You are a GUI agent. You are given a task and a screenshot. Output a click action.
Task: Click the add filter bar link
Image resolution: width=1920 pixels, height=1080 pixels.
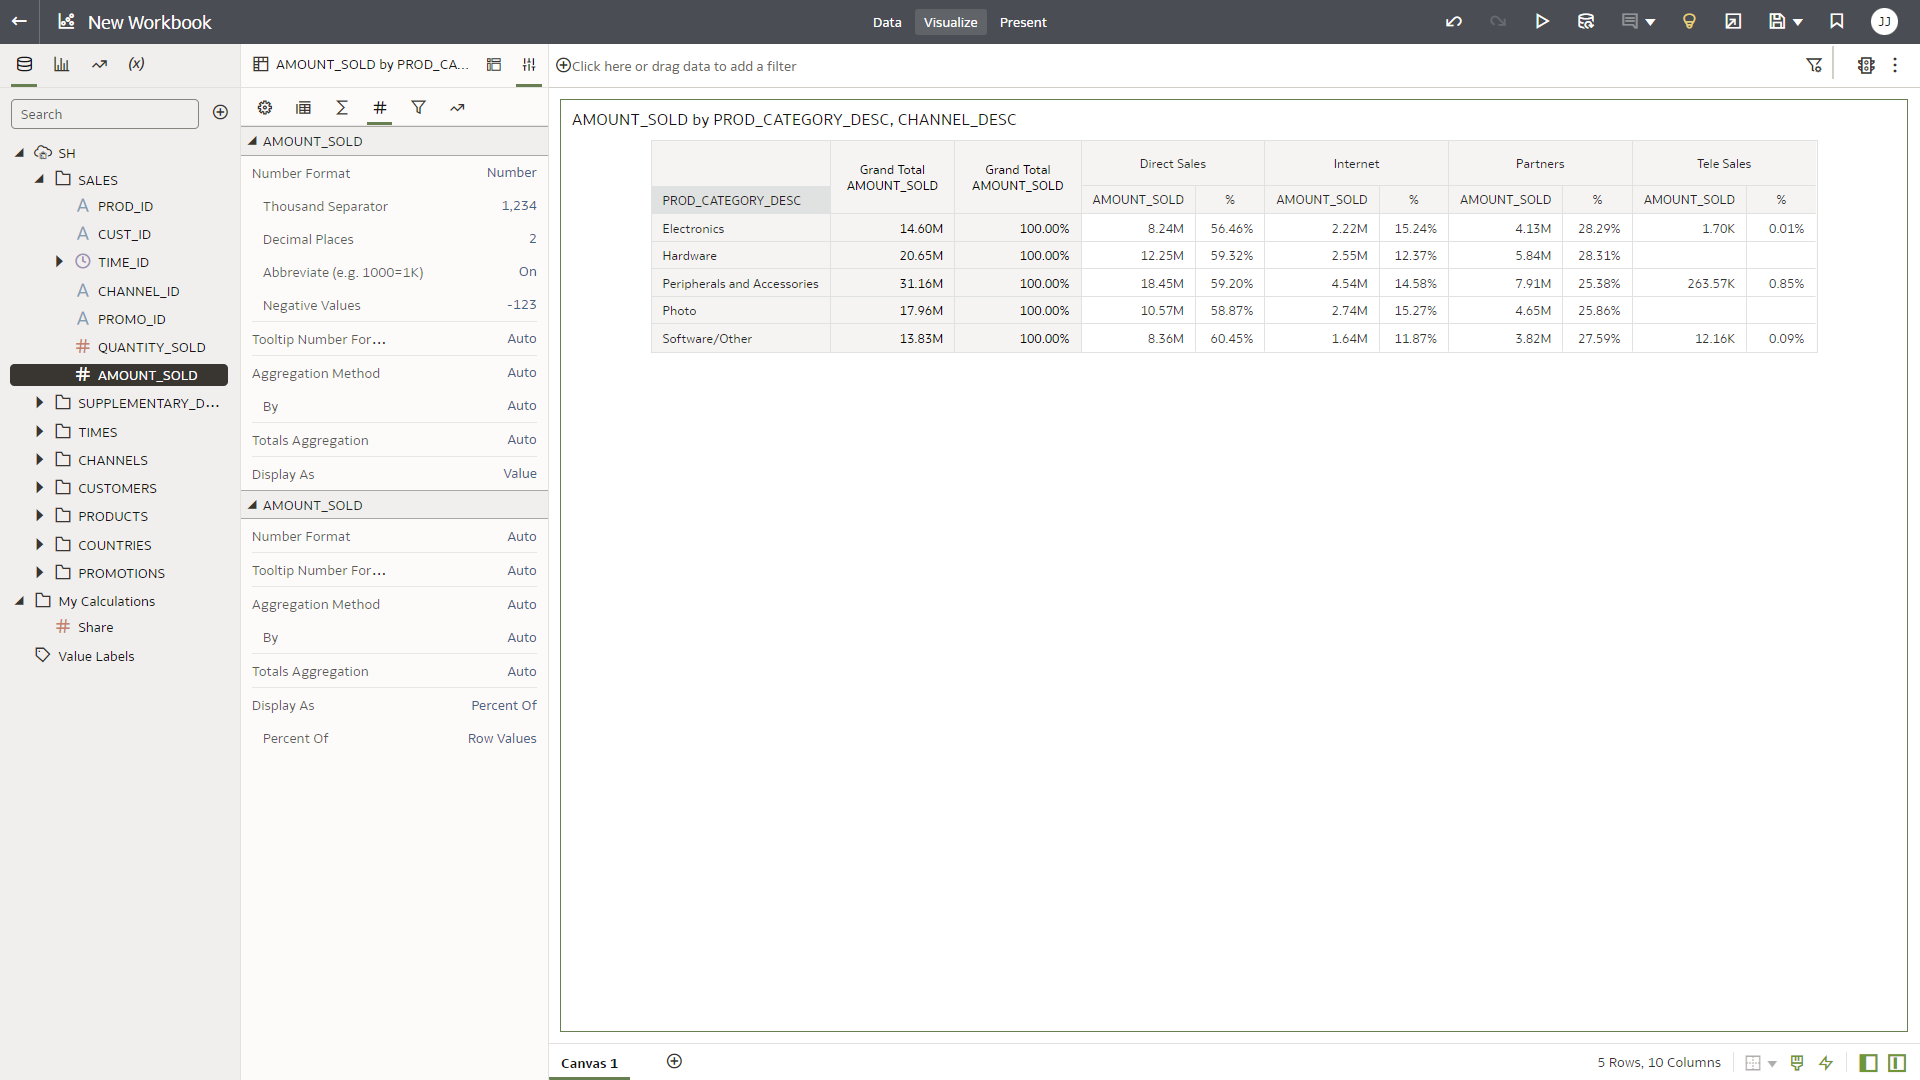point(683,66)
